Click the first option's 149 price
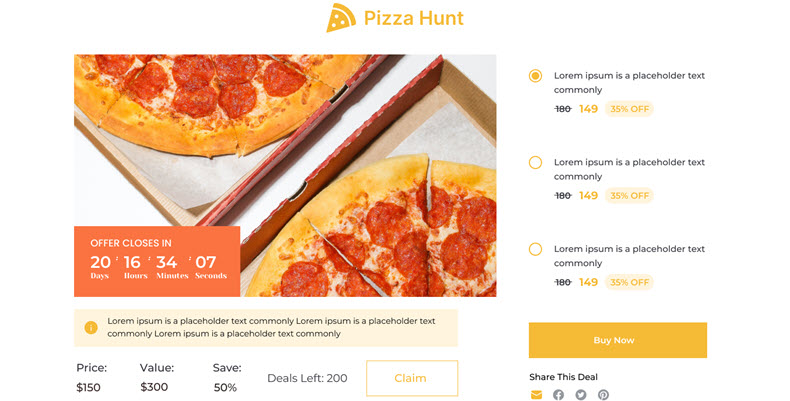The image size is (790, 401). tap(588, 109)
